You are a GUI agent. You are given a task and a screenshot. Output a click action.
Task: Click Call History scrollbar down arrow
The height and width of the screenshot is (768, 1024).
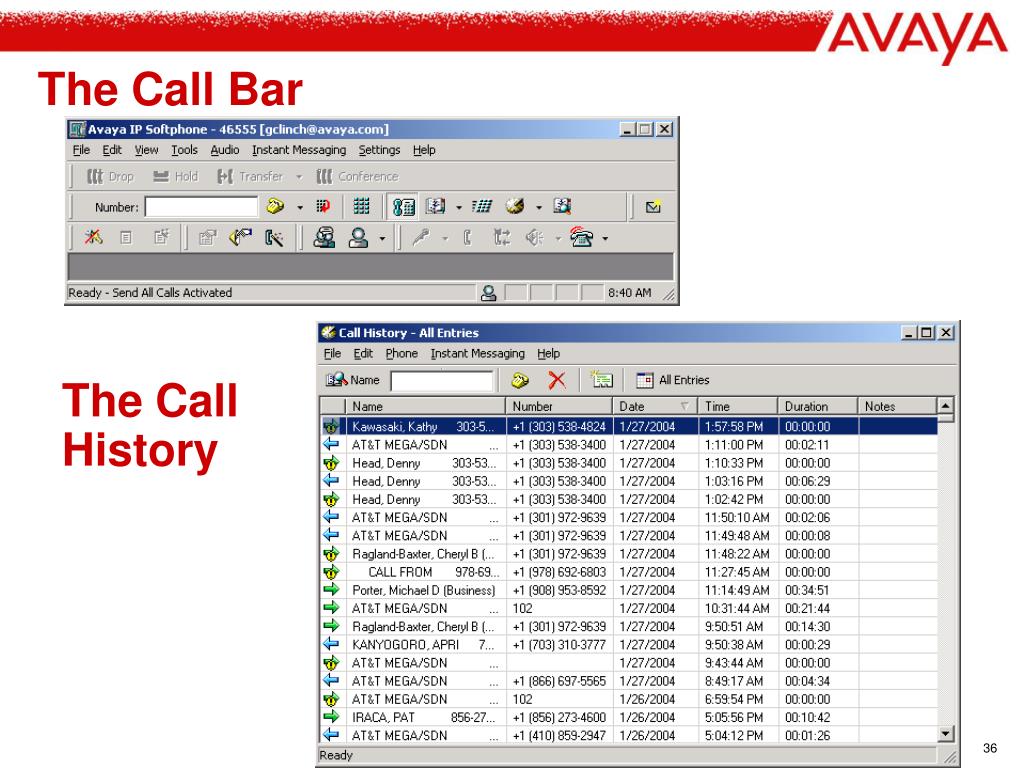(946, 734)
